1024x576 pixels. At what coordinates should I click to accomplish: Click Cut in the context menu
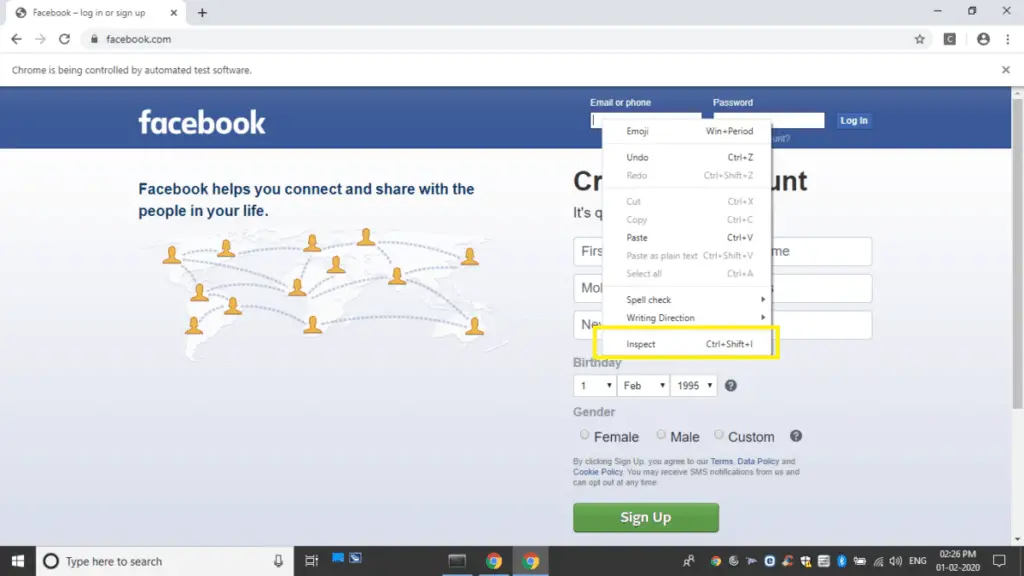pos(687,202)
